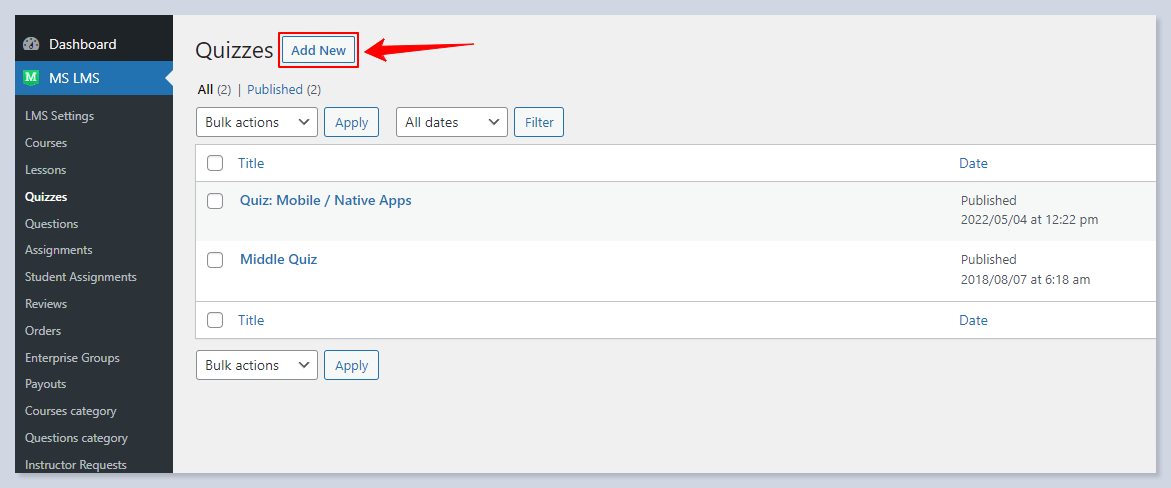Click the Dashboard gauge icon
This screenshot has height=488, width=1171.
click(31, 44)
